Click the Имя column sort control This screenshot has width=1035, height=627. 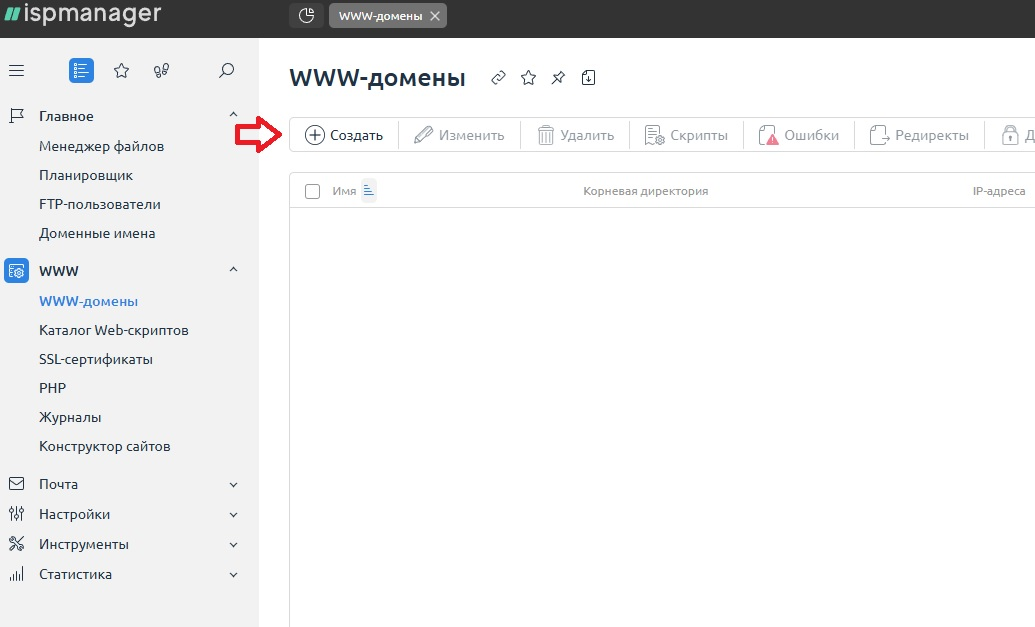coord(366,190)
